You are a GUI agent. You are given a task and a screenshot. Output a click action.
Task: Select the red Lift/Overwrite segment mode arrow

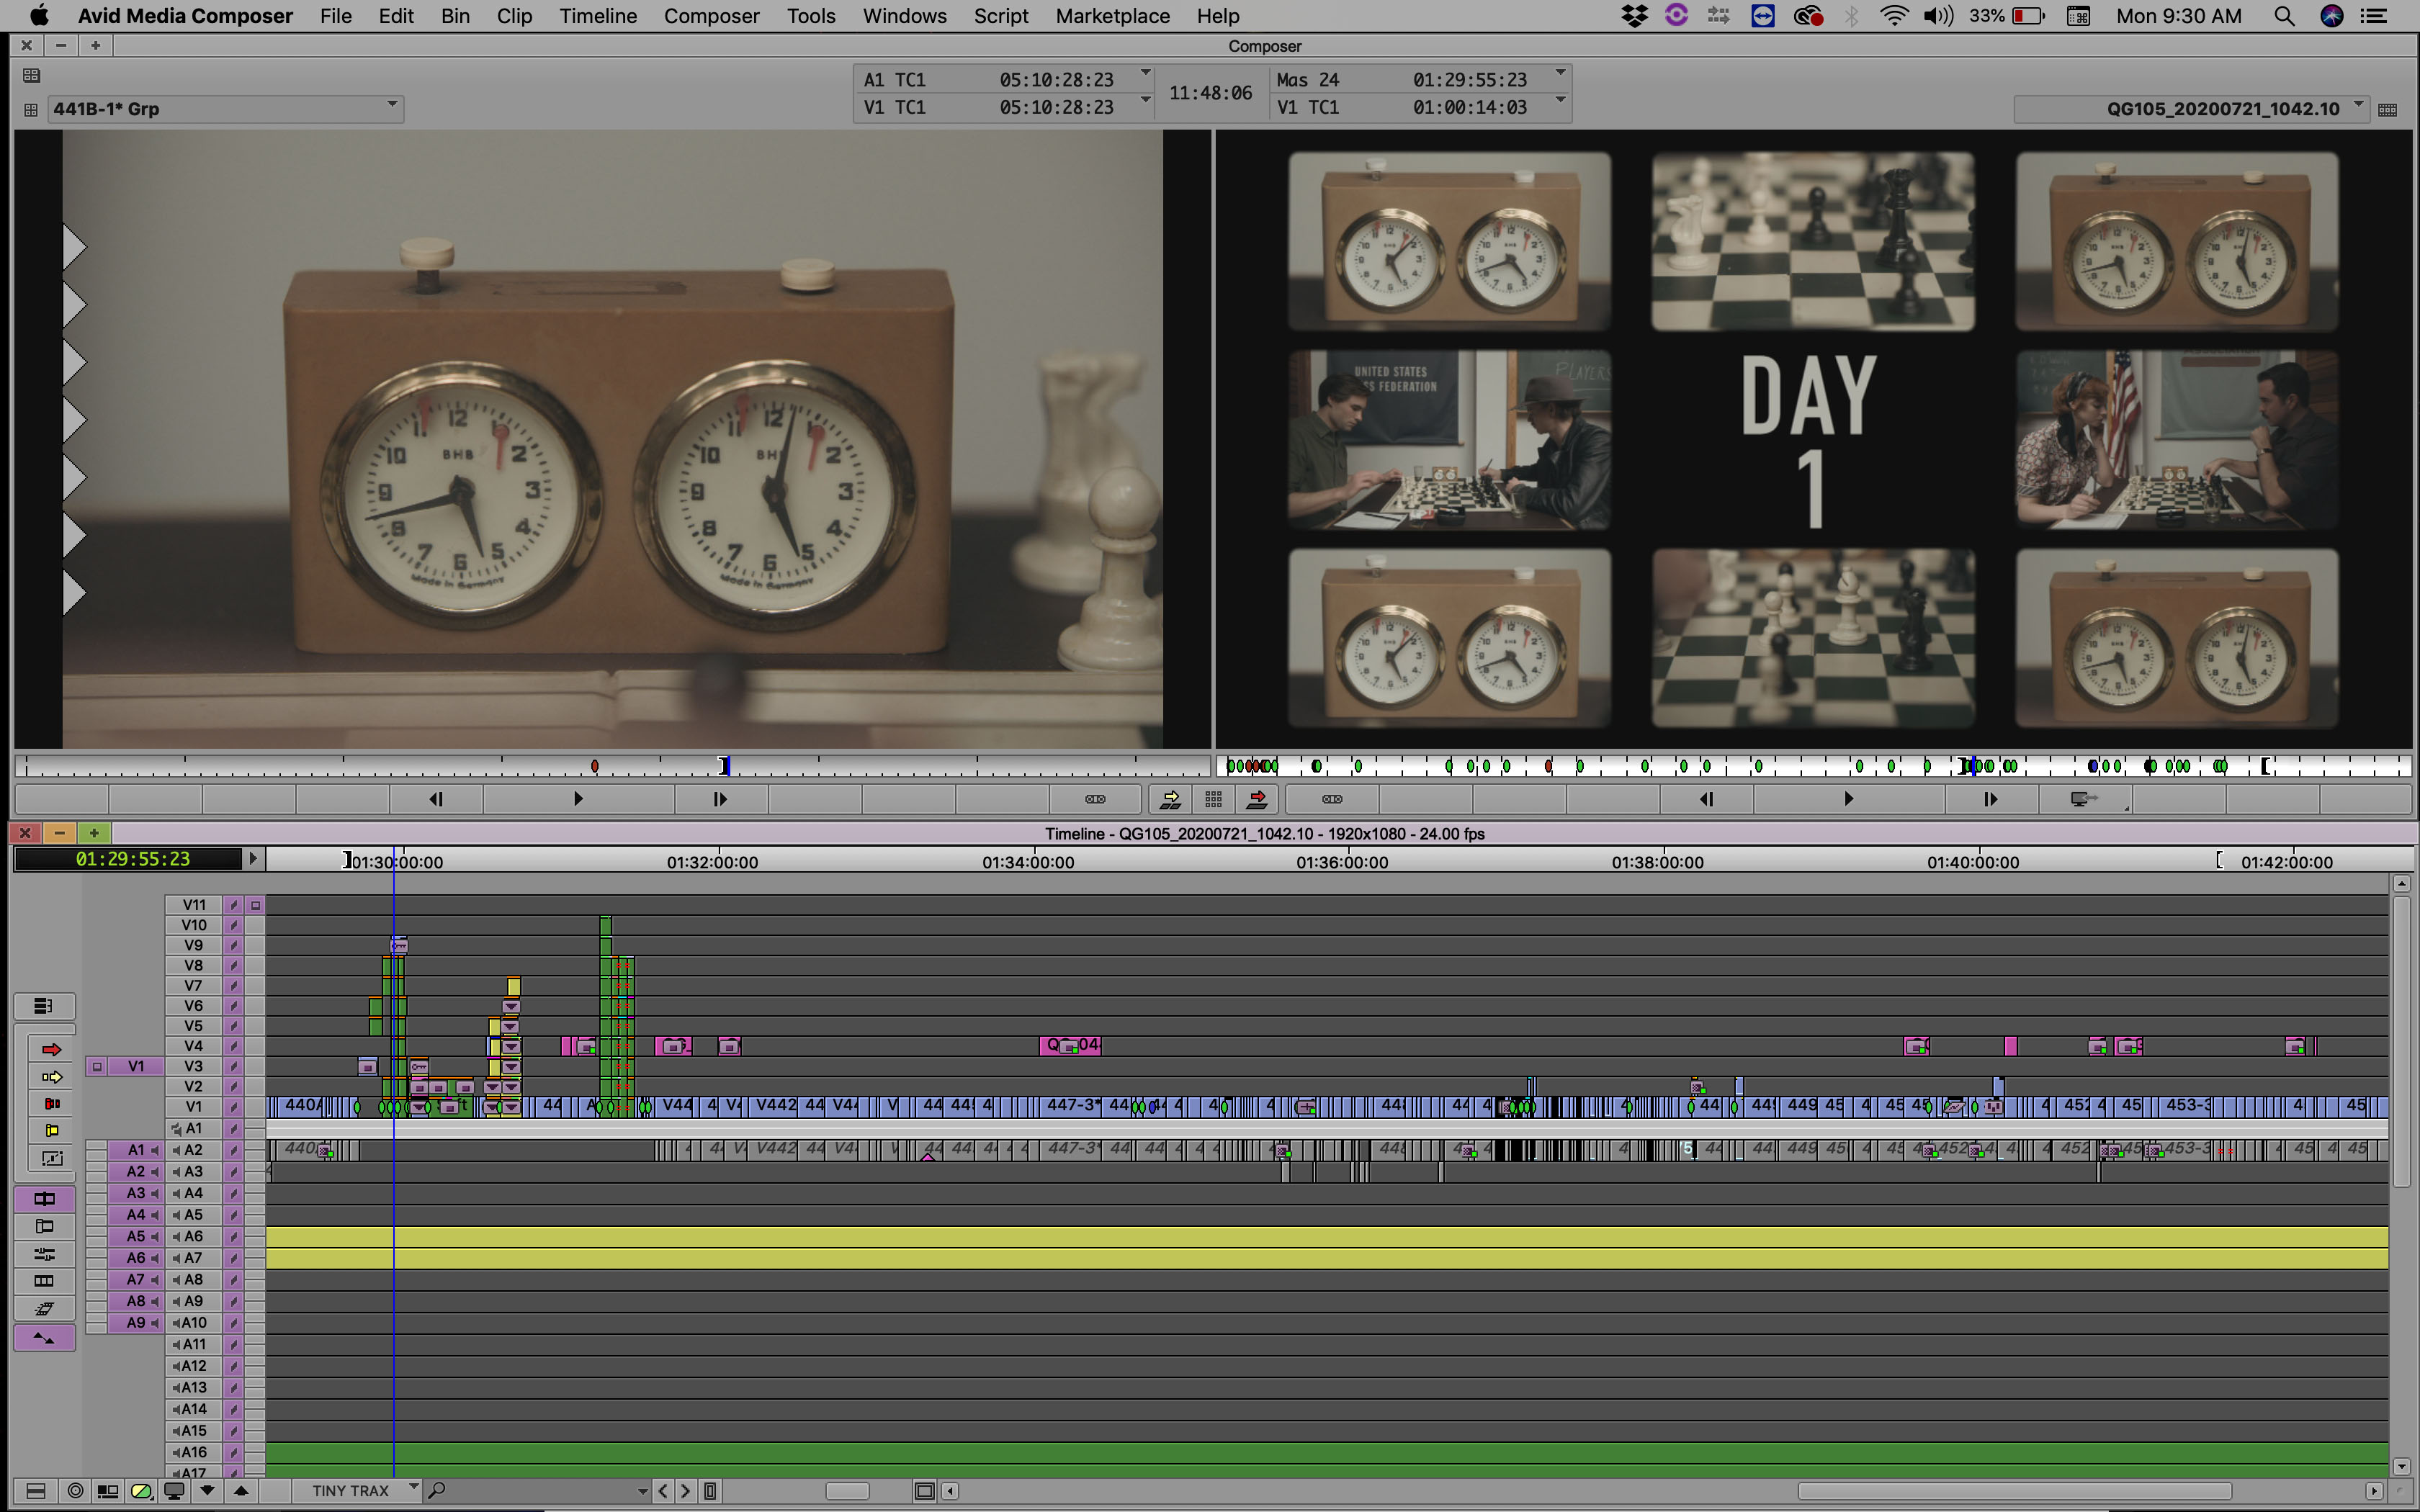52,1049
